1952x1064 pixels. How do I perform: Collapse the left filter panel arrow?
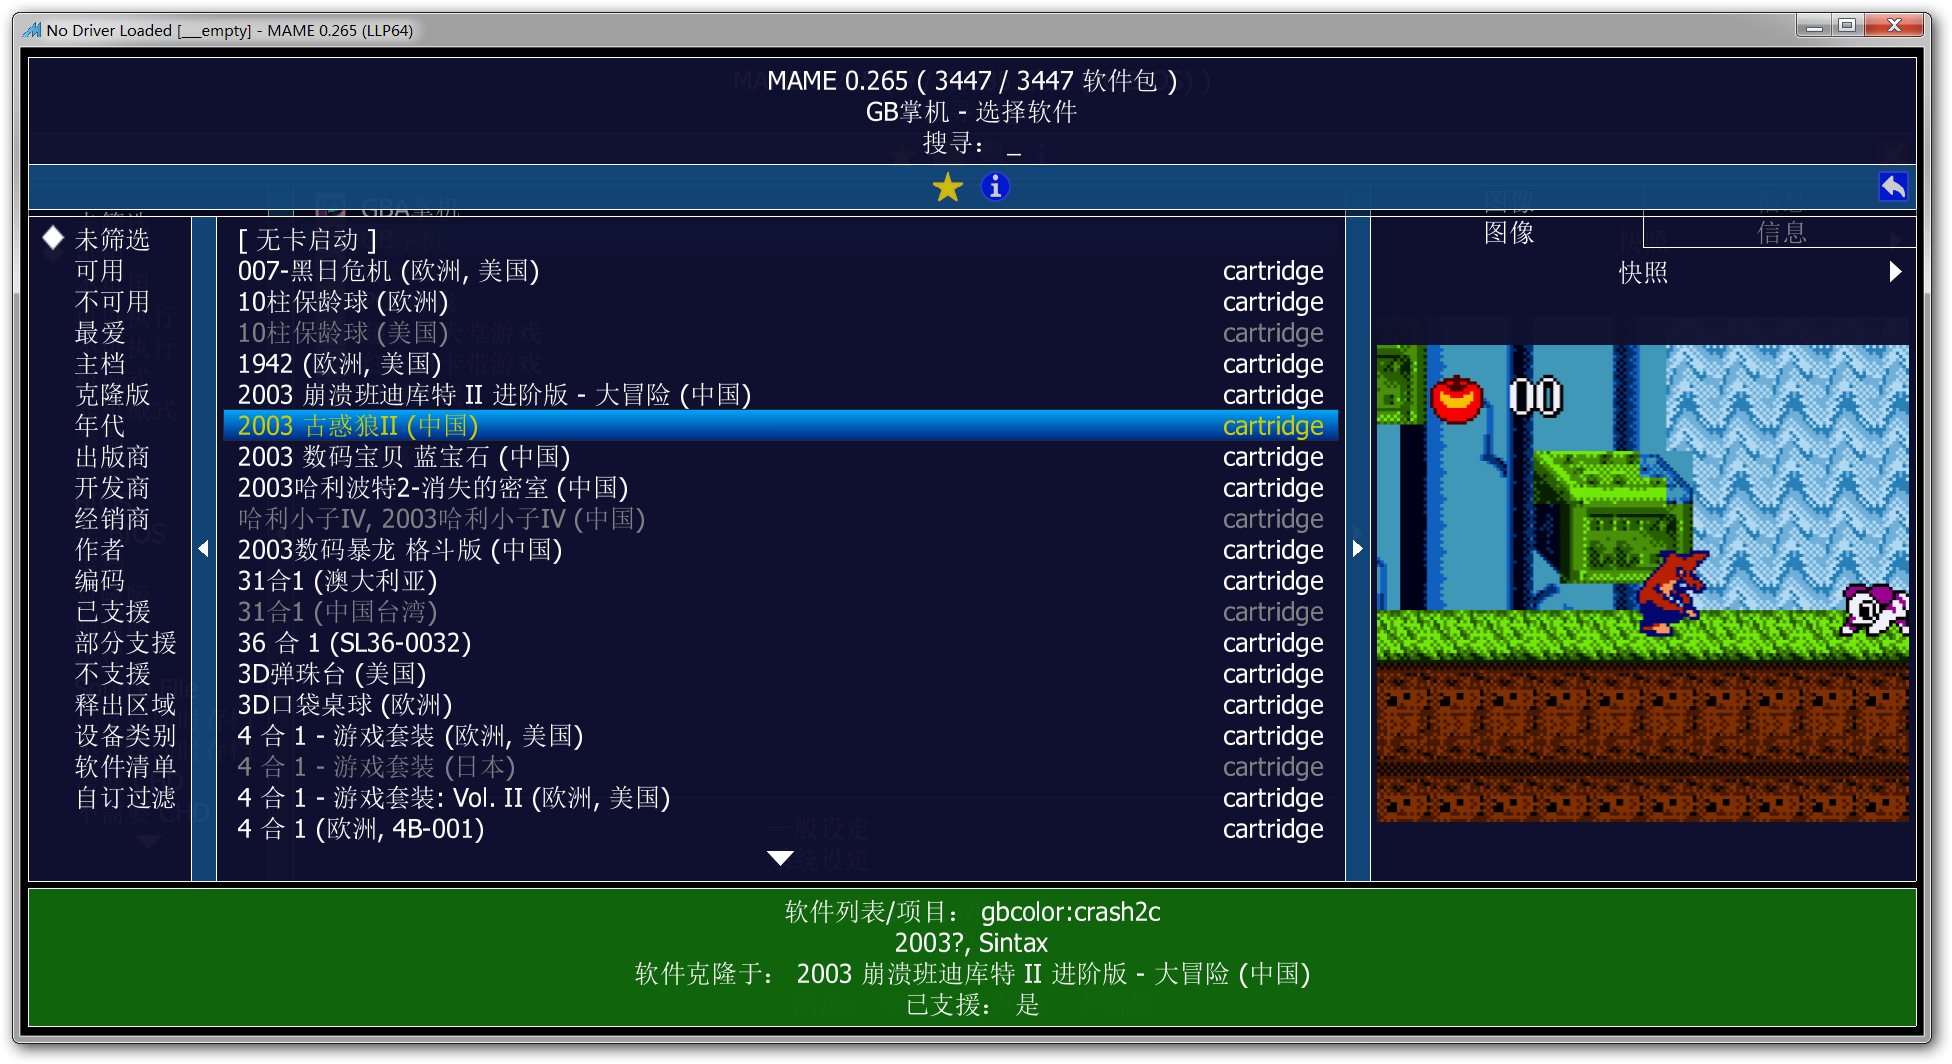point(204,549)
